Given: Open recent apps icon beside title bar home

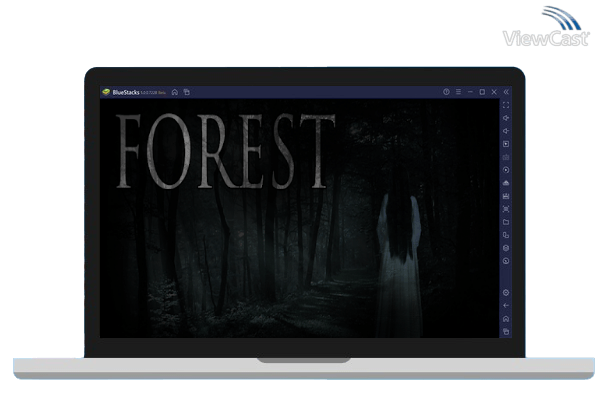Looking at the screenshot, I should 187,92.
